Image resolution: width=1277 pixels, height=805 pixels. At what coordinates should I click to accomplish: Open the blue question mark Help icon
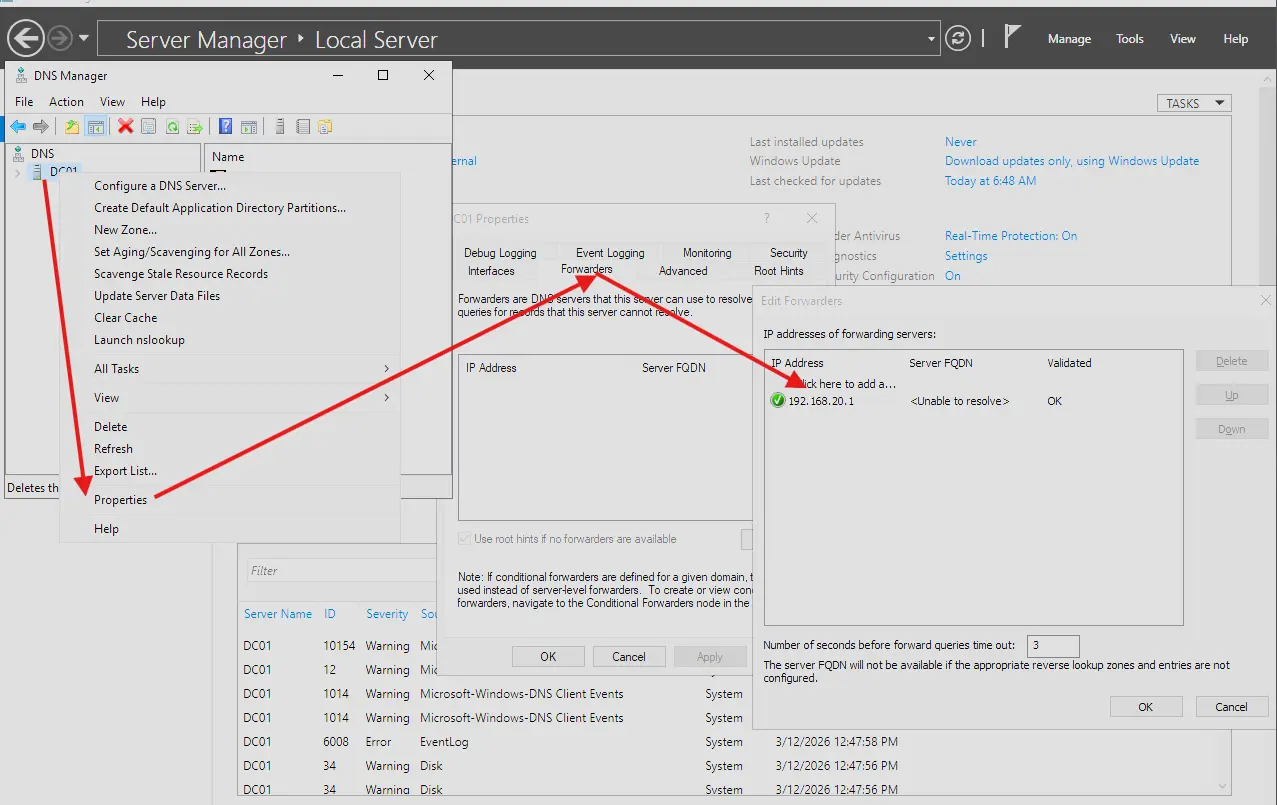226,126
